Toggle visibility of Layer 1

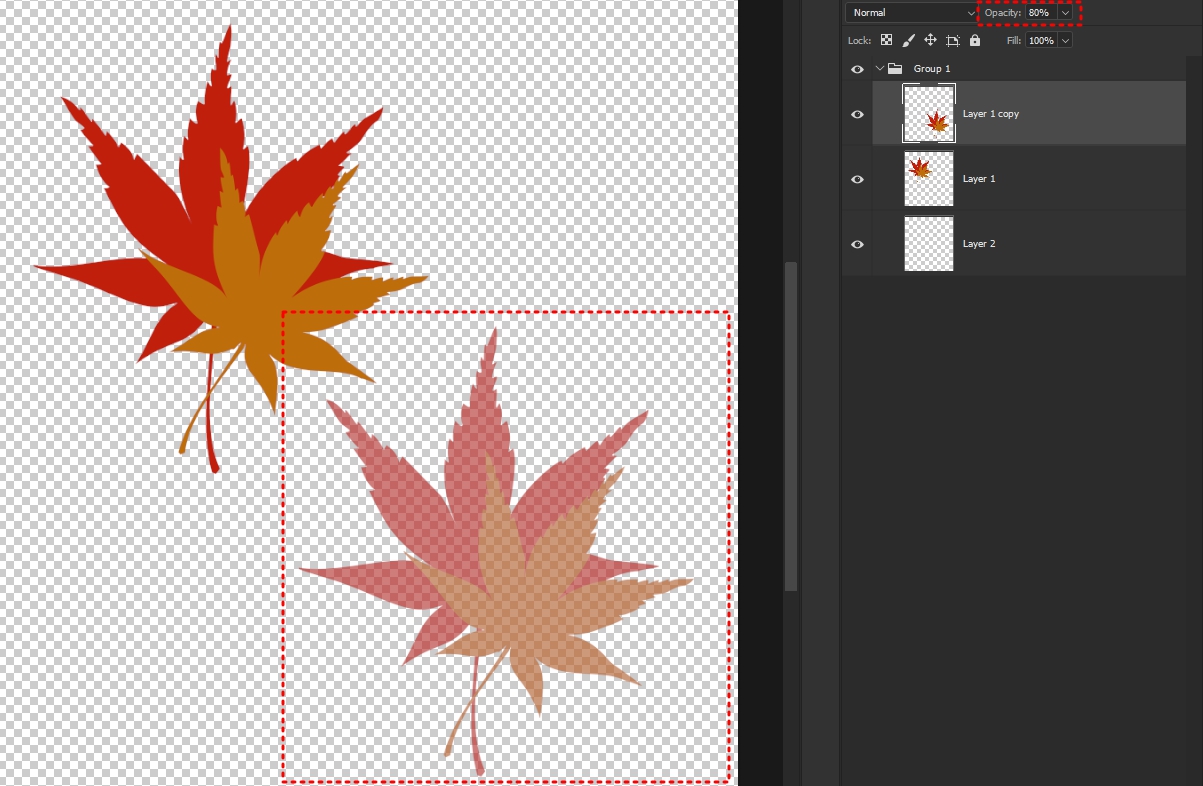coord(857,179)
